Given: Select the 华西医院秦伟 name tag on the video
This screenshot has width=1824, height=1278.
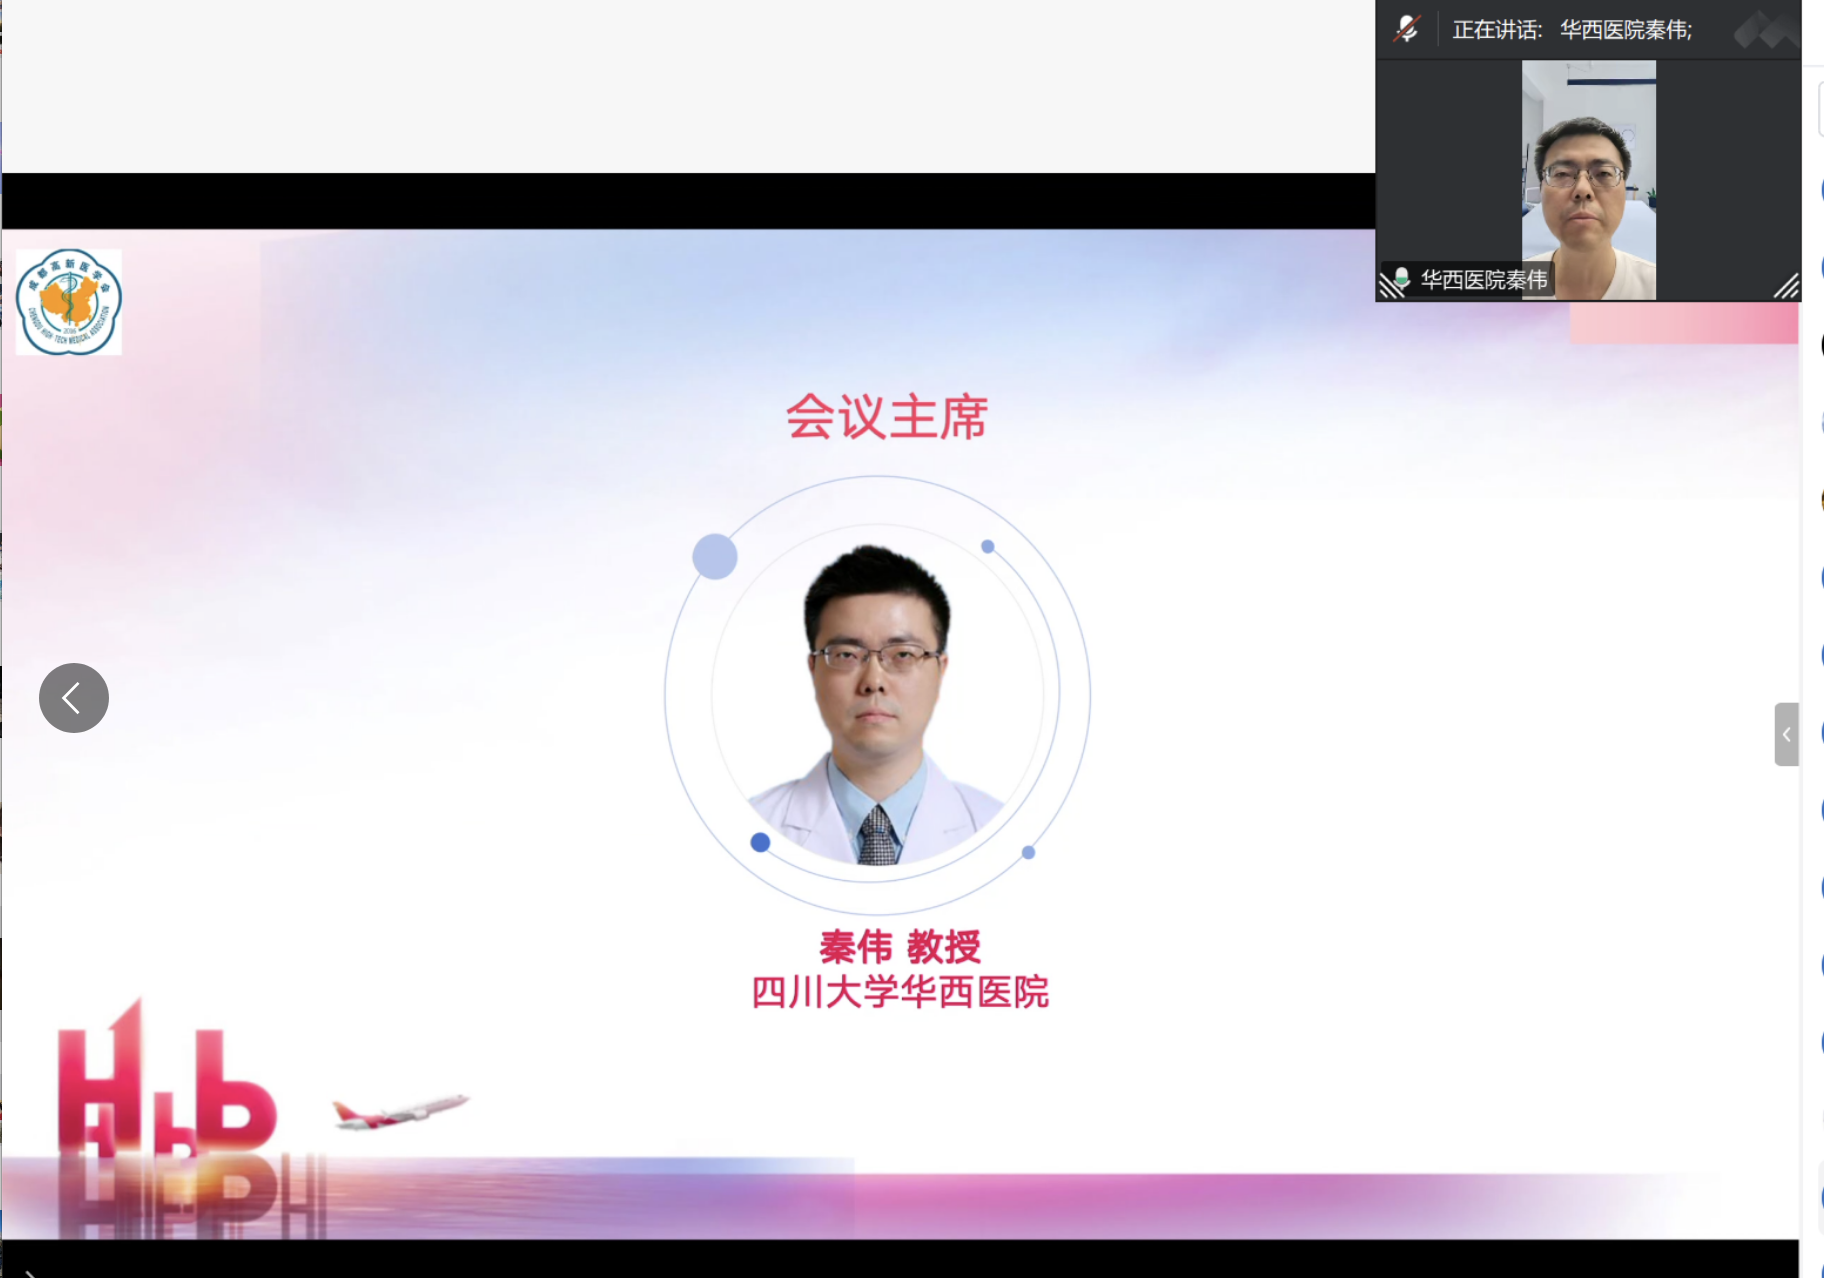Looking at the screenshot, I should (x=1484, y=280).
